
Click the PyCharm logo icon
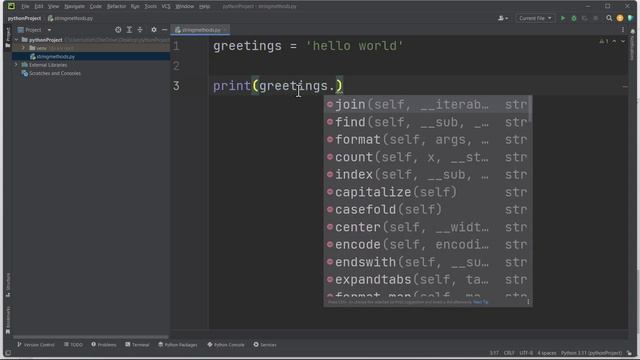click(11, 6)
